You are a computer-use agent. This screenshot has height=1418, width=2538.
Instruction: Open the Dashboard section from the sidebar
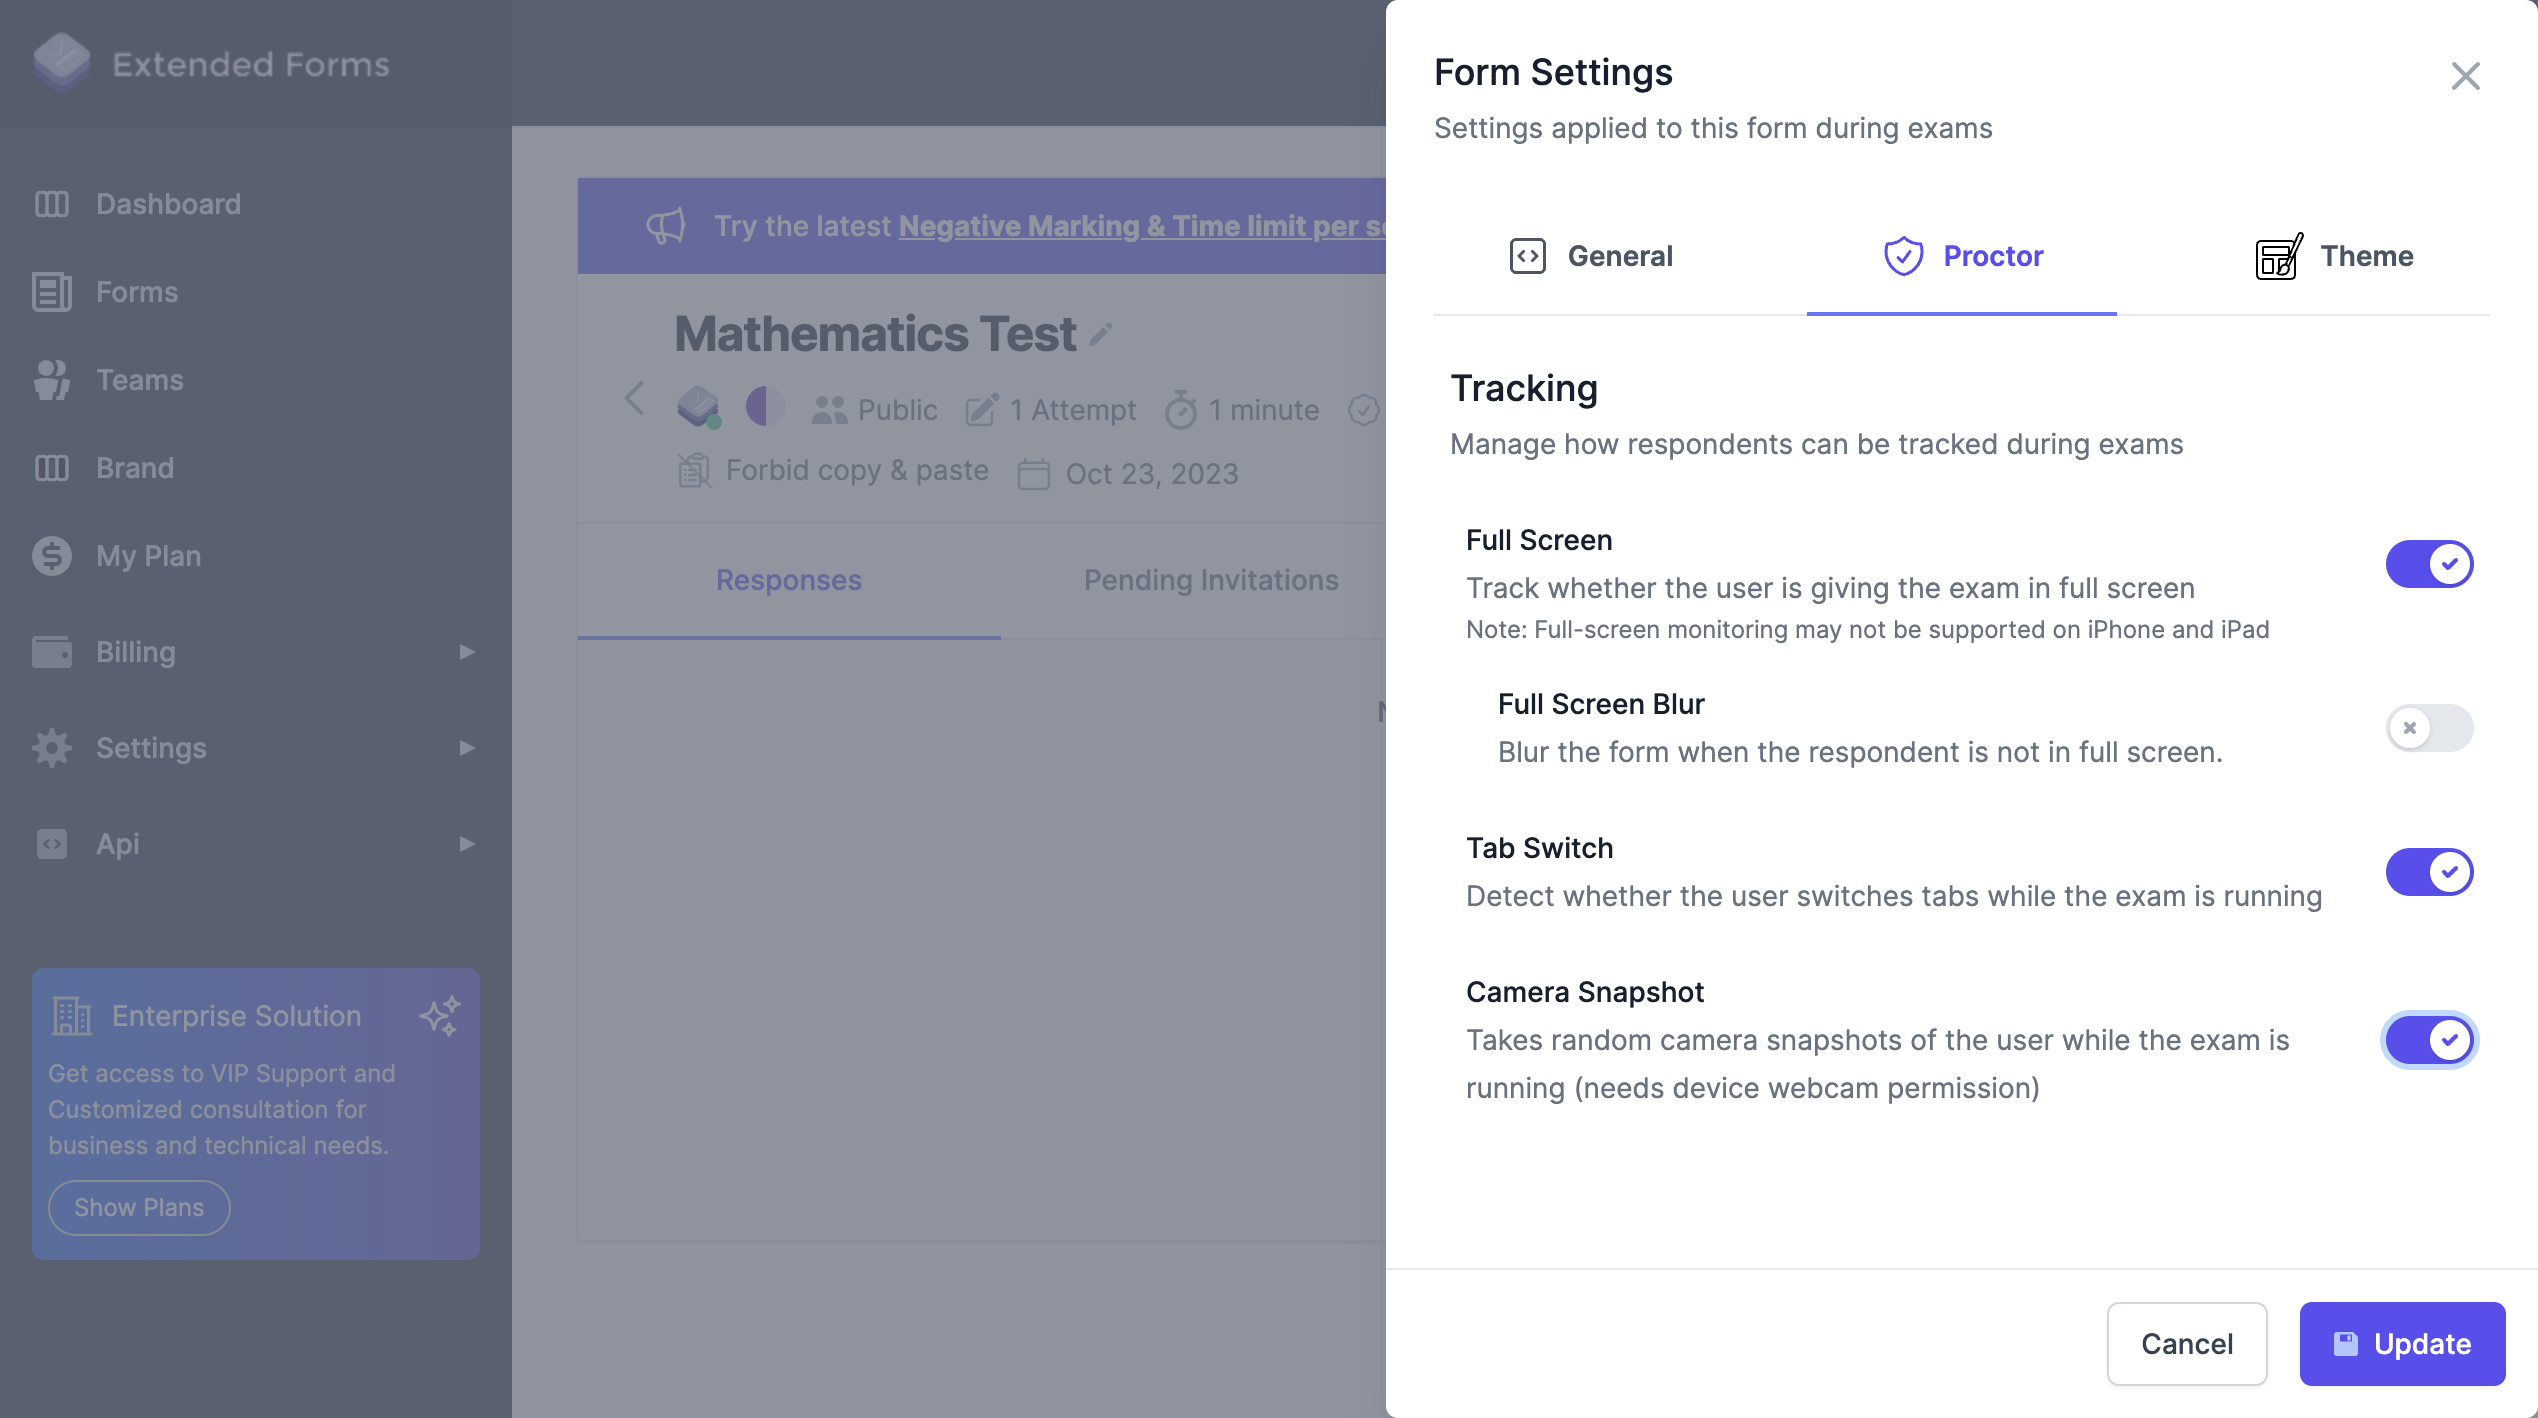167,204
